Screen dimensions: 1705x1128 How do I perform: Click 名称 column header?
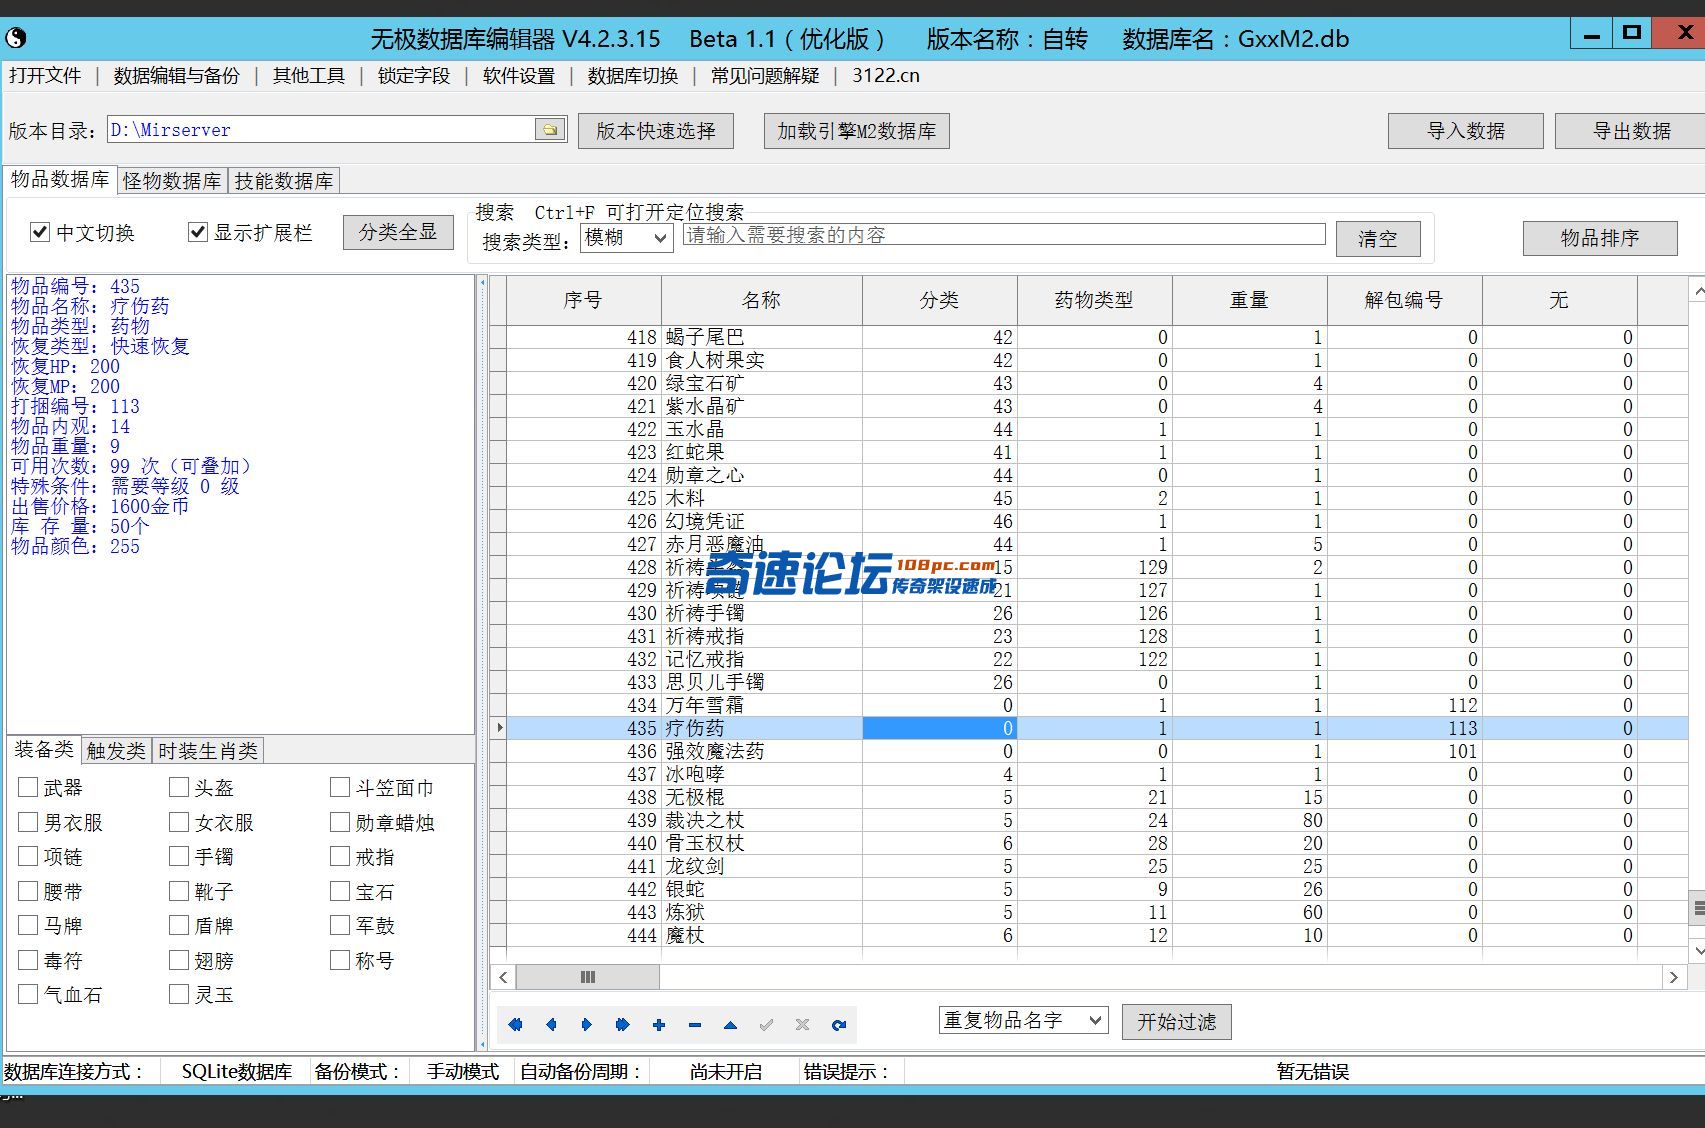coord(761,300)
